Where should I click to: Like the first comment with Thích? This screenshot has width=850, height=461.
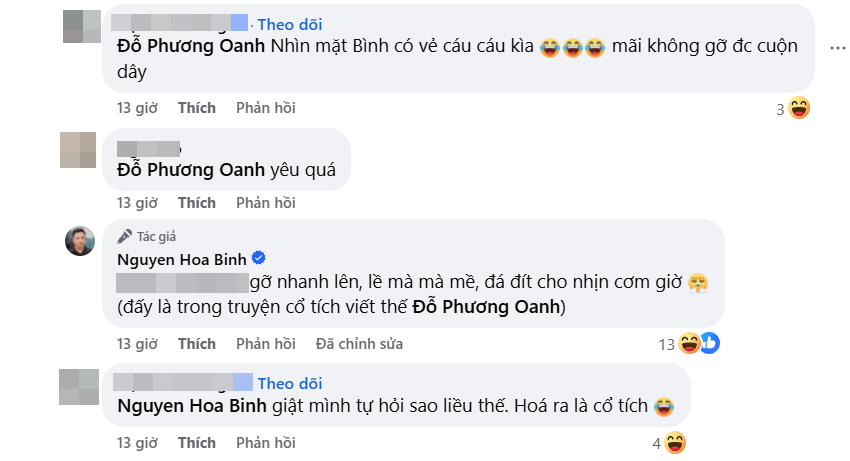(197, 107)
